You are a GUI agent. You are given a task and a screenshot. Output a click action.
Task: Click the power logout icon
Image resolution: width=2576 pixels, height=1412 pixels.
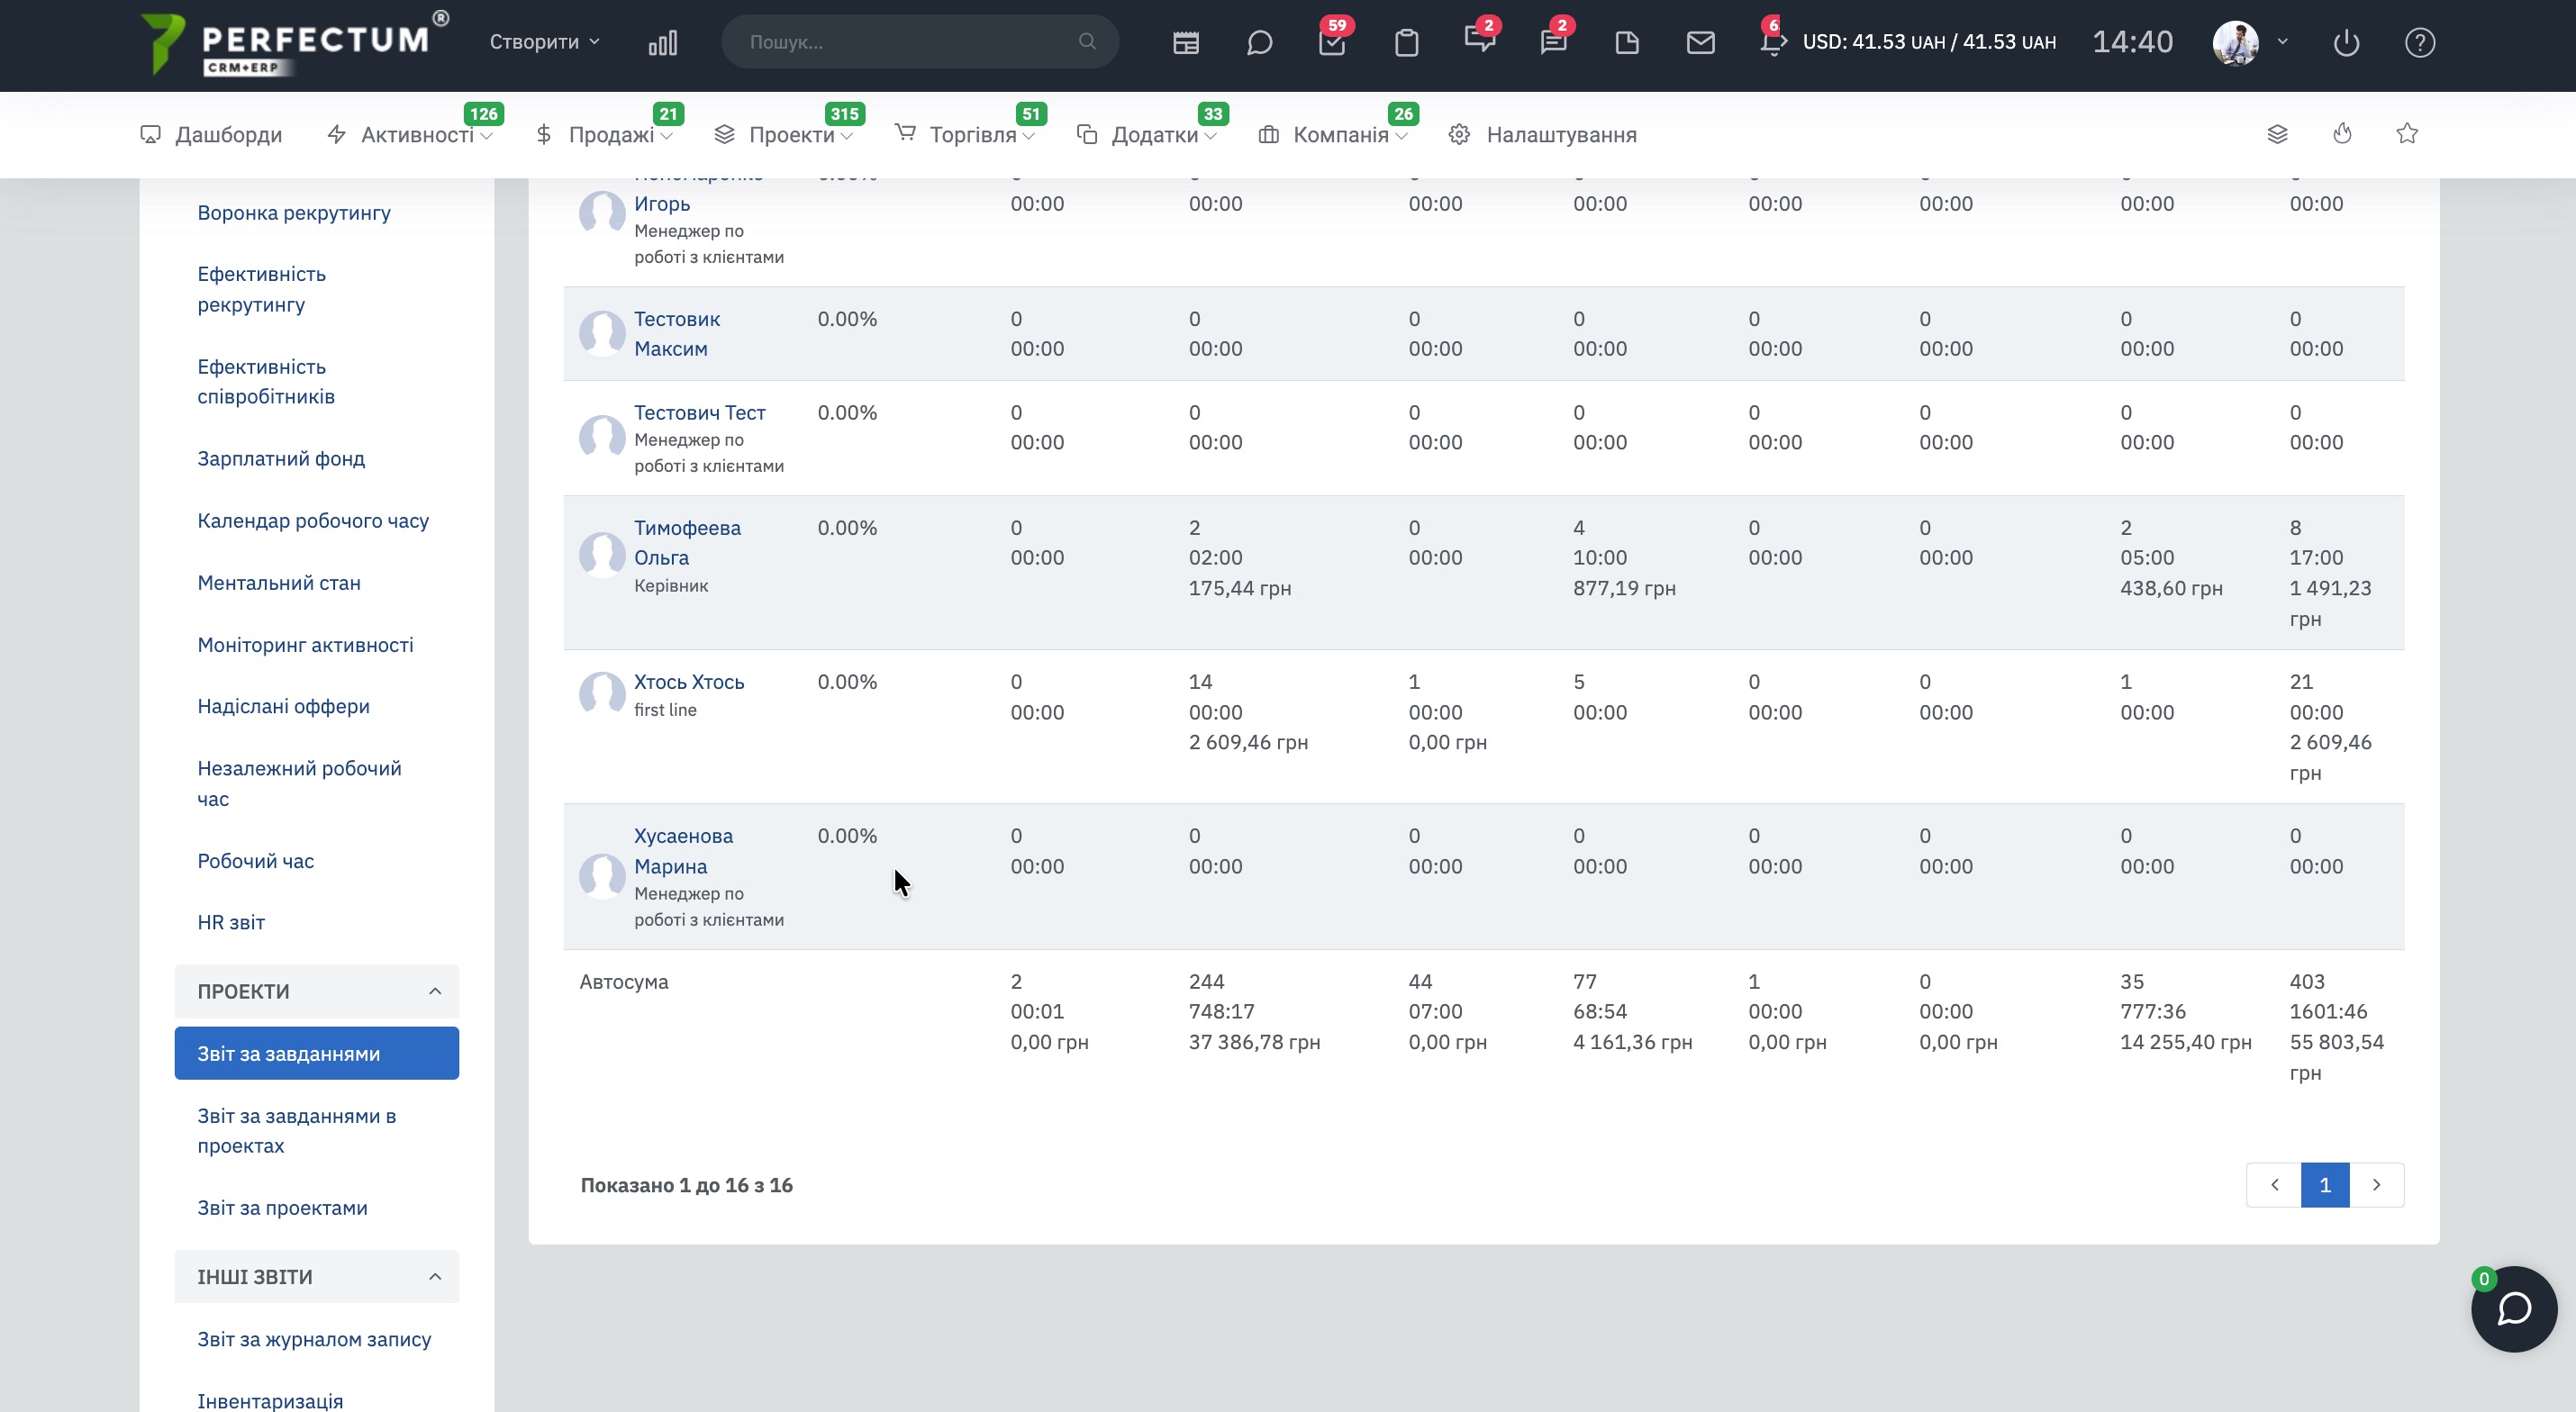click(2346, 43)
